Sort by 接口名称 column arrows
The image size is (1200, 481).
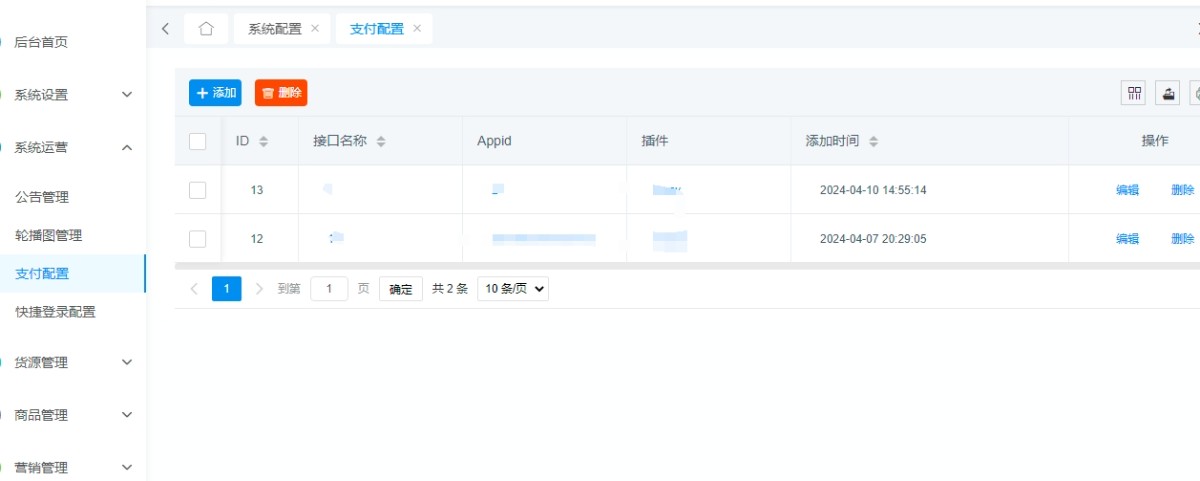pyautogui.click(x=381, y=142)
